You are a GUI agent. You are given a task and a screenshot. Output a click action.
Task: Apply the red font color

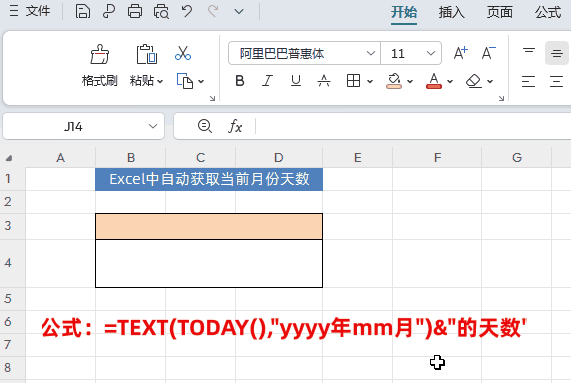point(434,81)
